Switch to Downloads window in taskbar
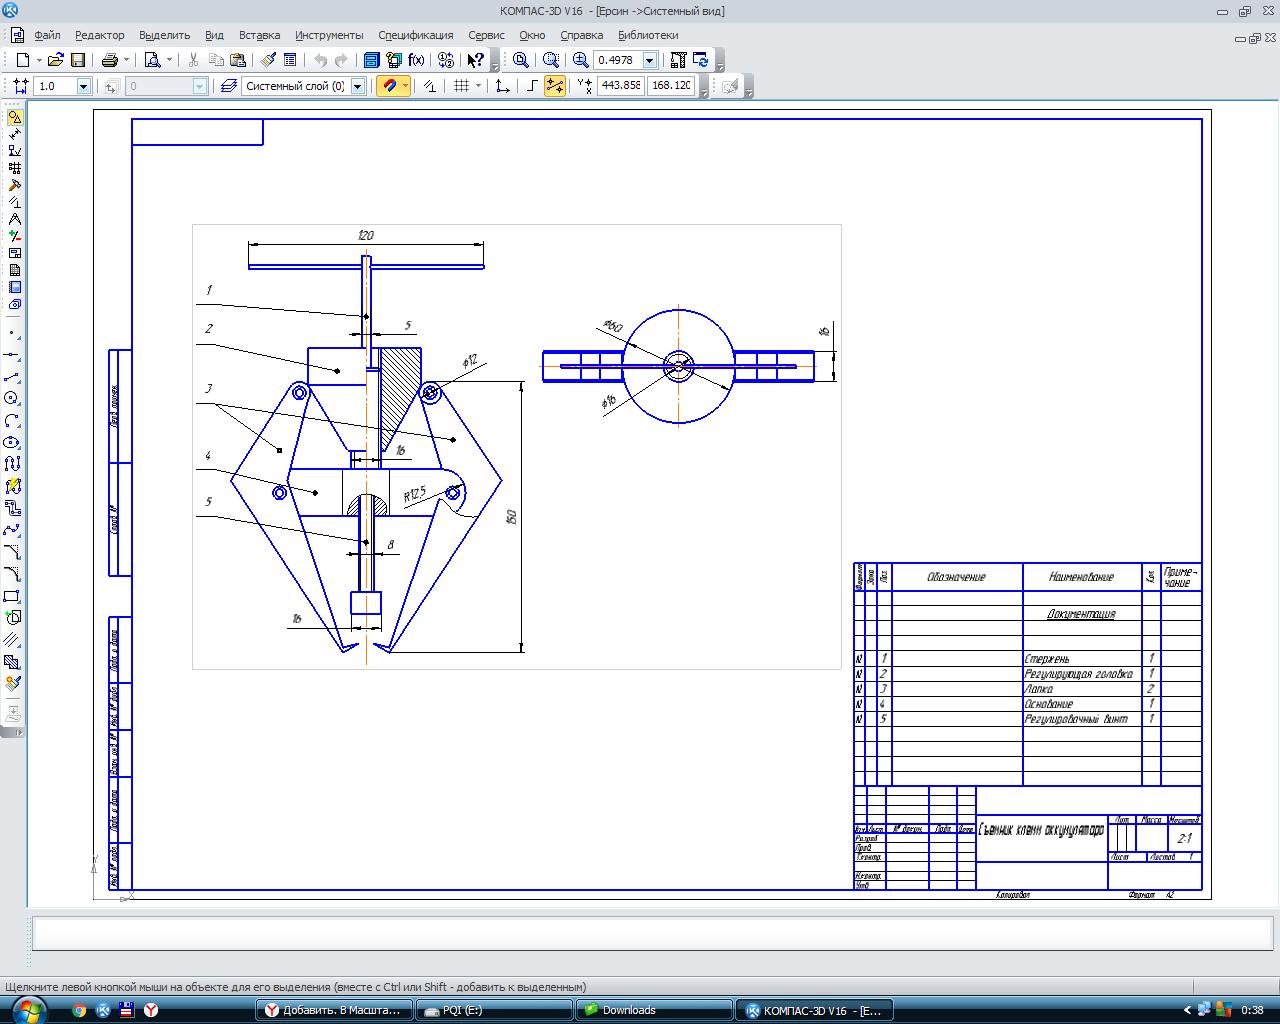 tap(654, 1010)
